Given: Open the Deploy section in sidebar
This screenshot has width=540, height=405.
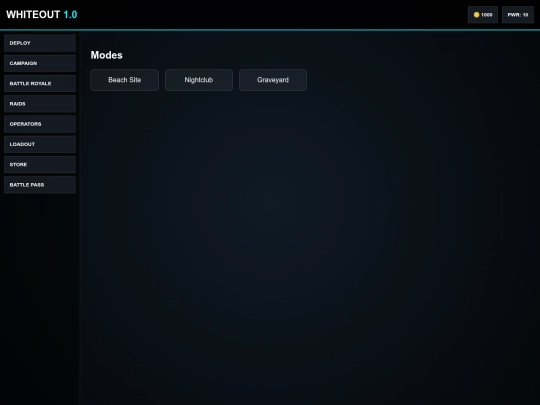Looking at the screenshot, I should [40, 43].
